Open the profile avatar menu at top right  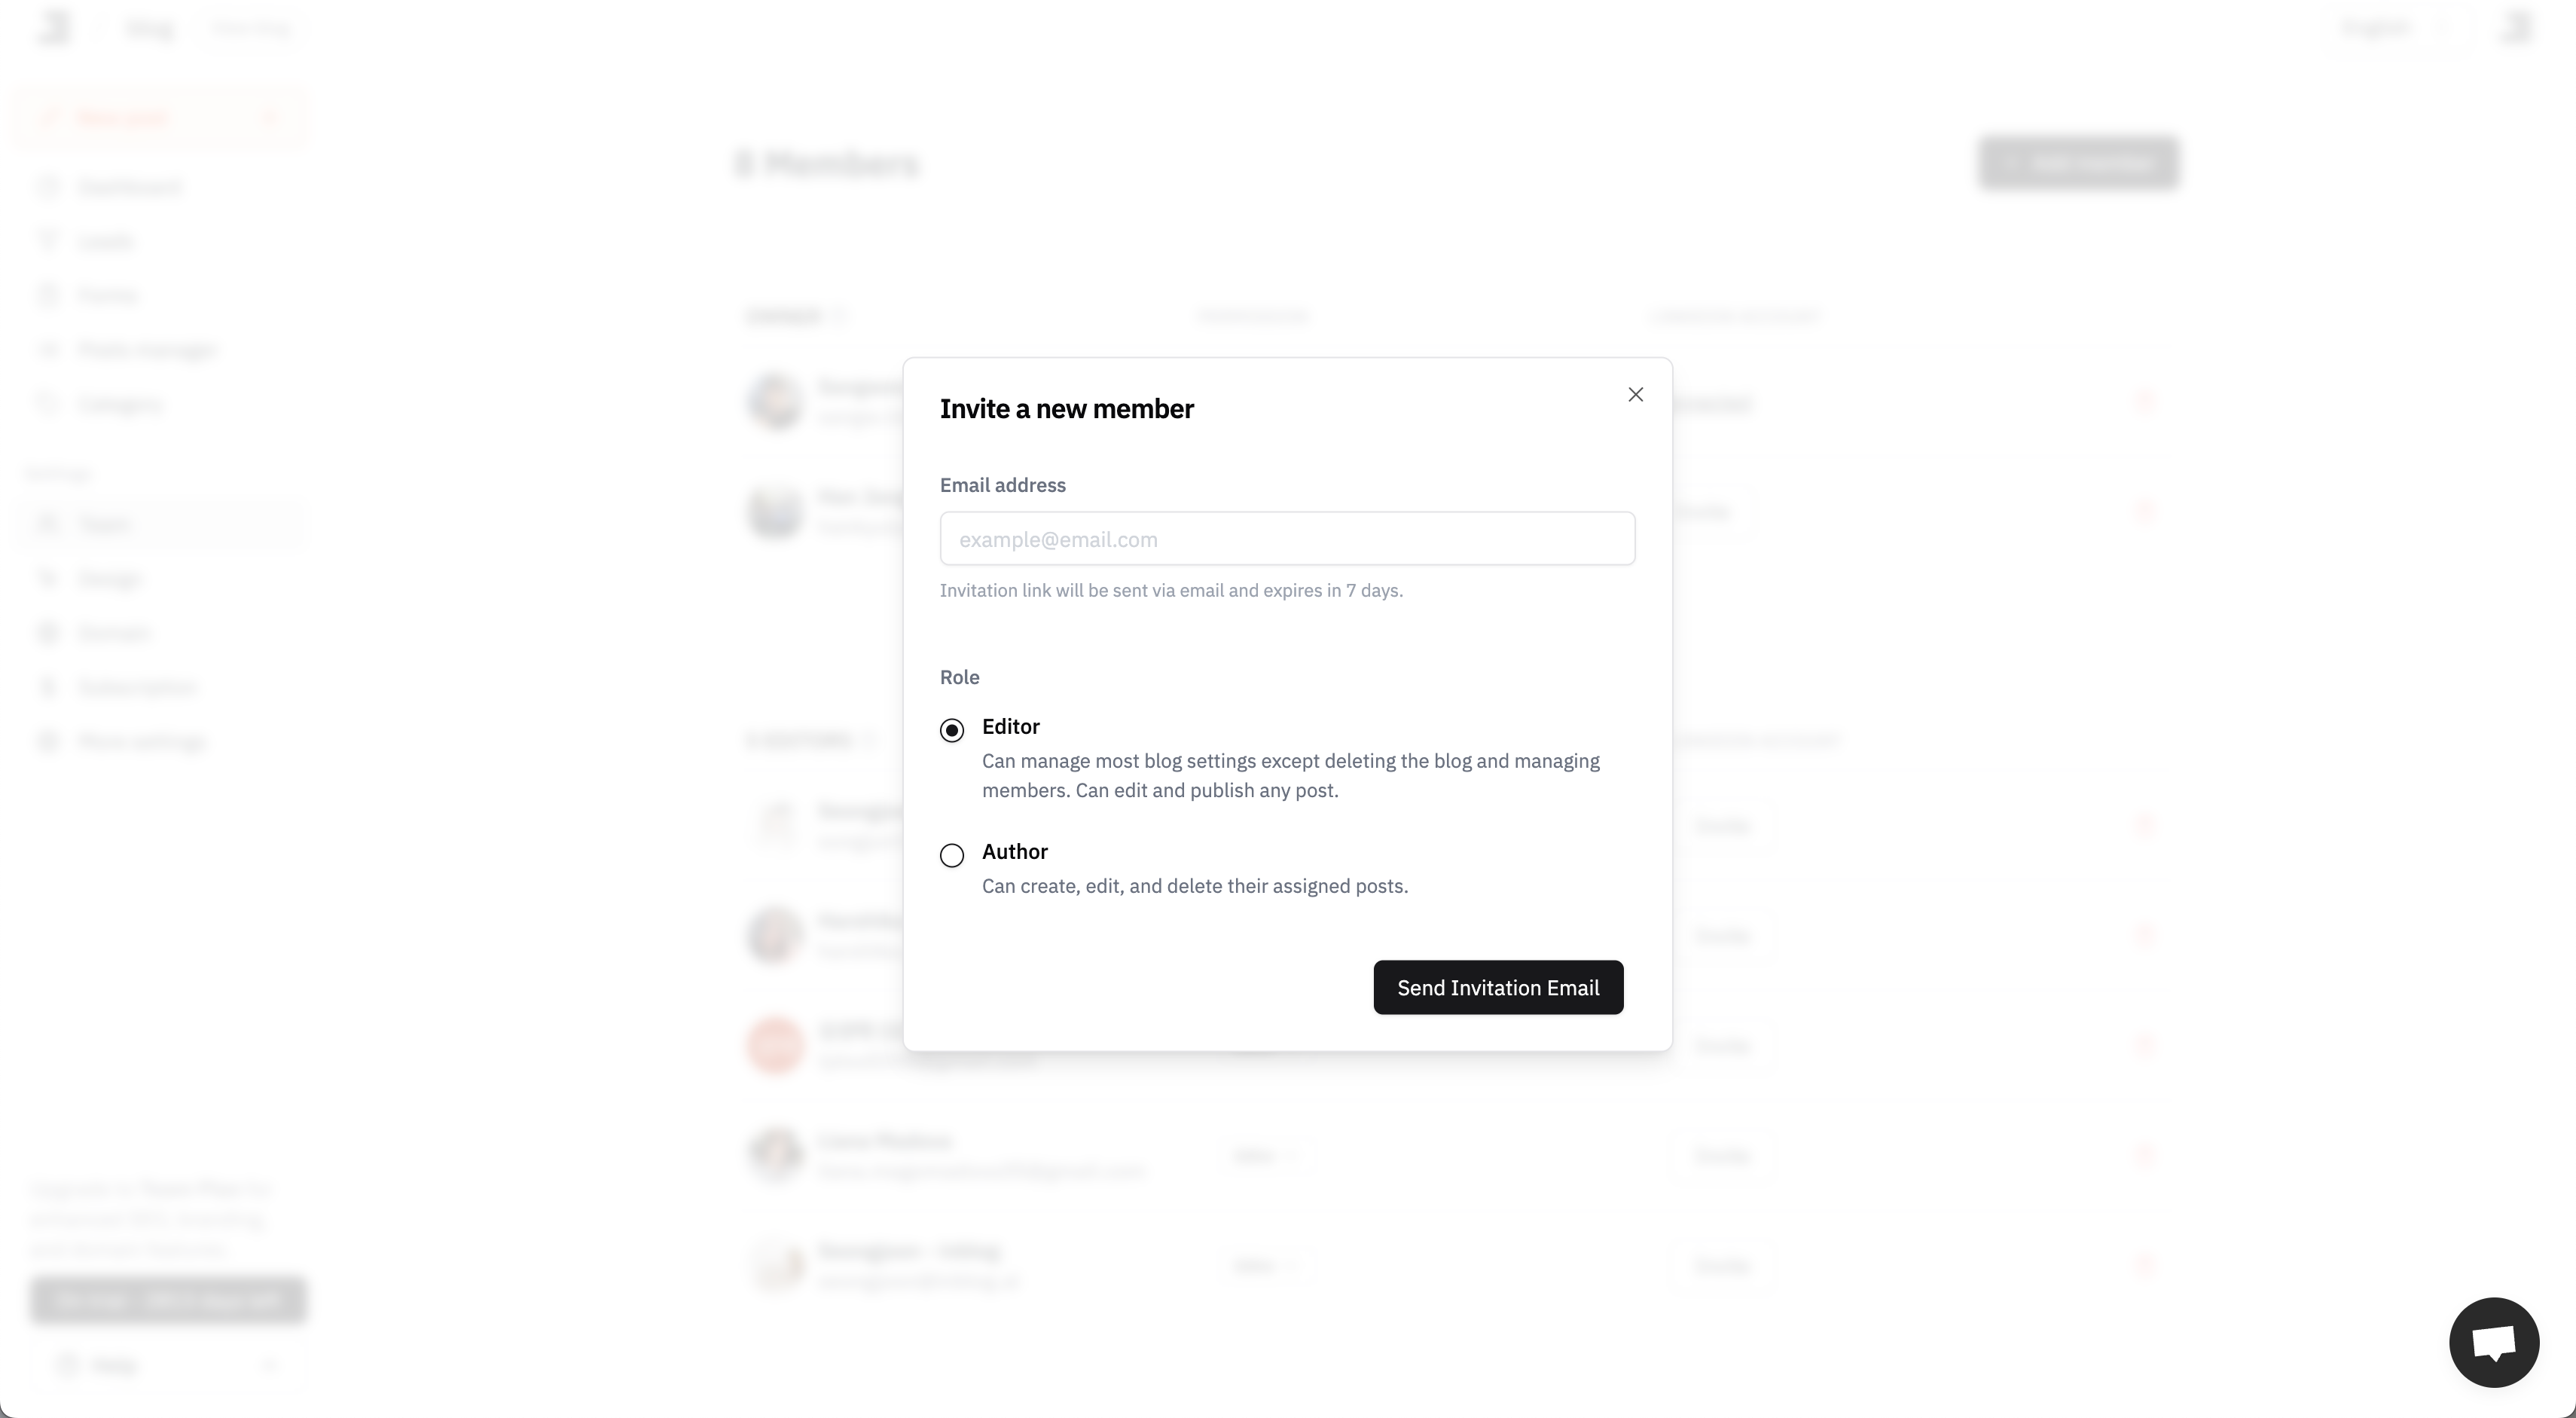point(2515,27)
